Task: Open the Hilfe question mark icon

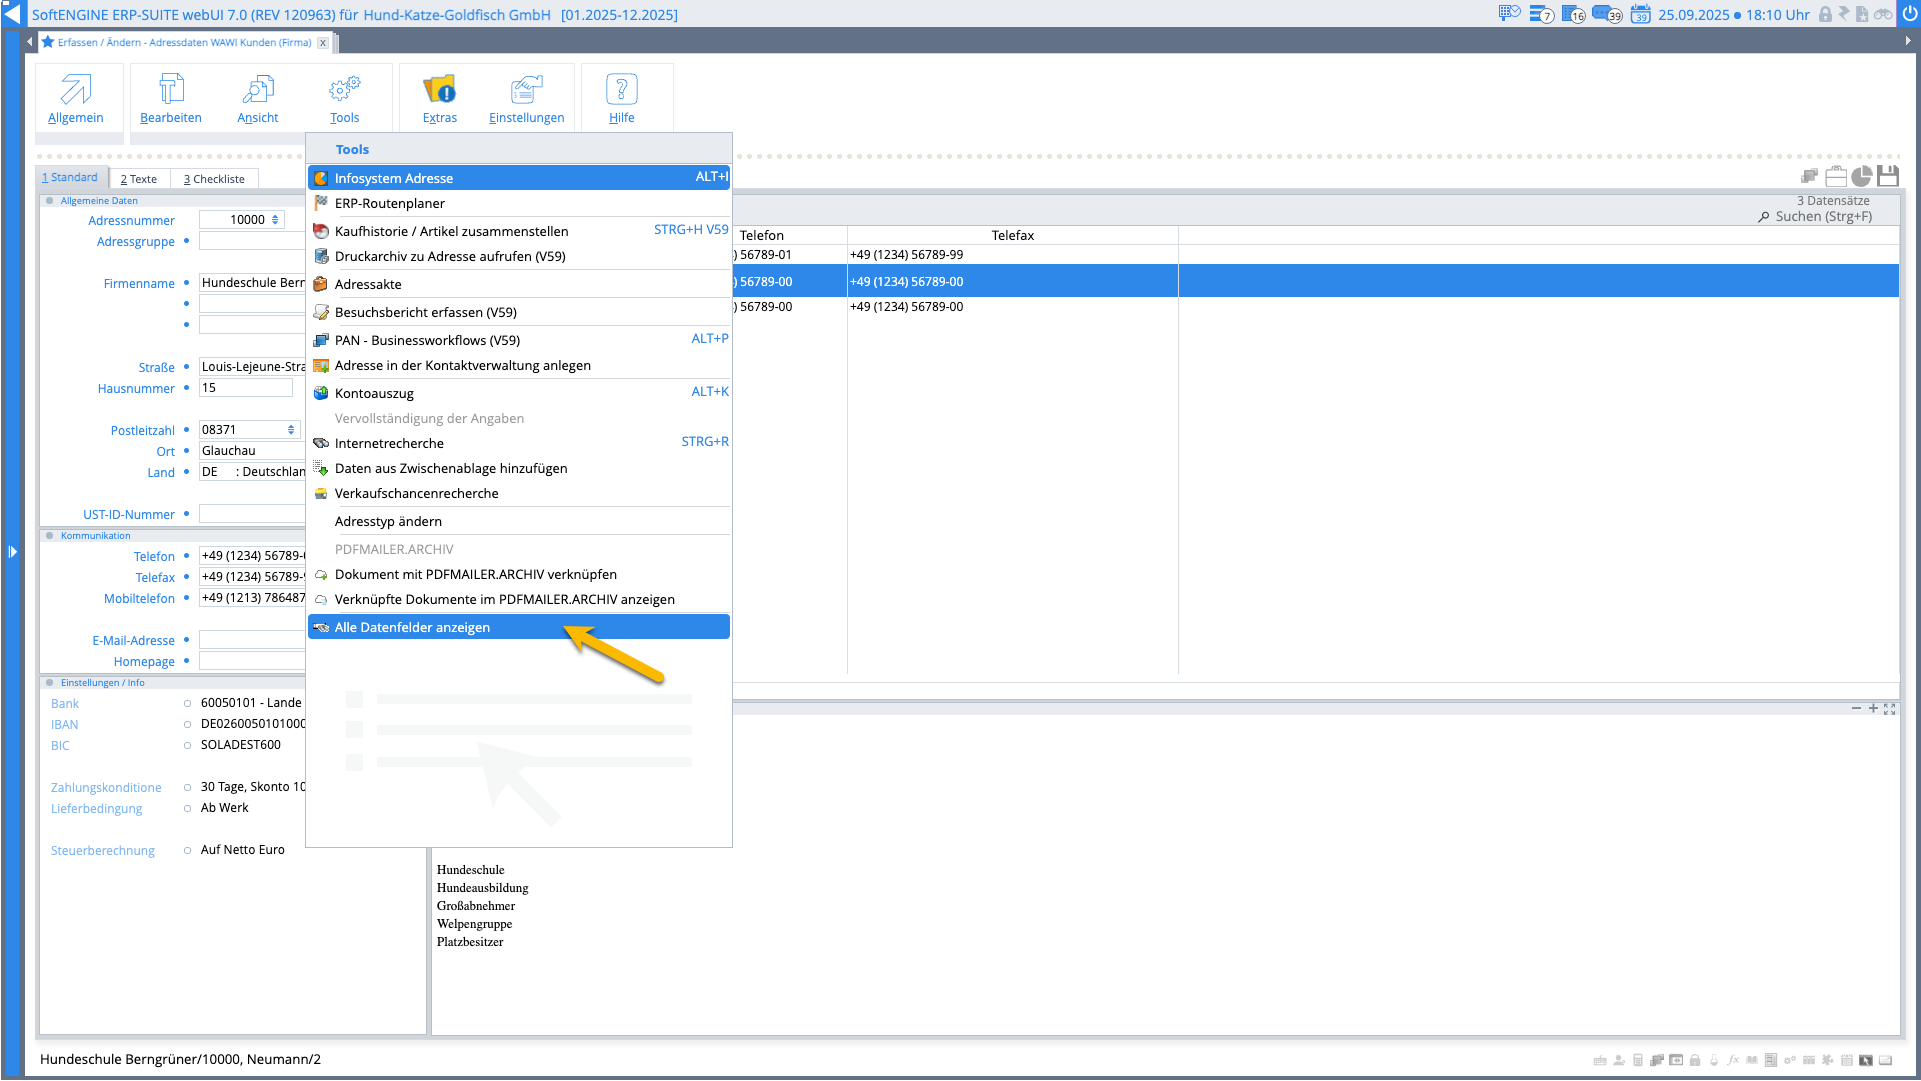Action: pyautogui.click(x=621, y=90)
